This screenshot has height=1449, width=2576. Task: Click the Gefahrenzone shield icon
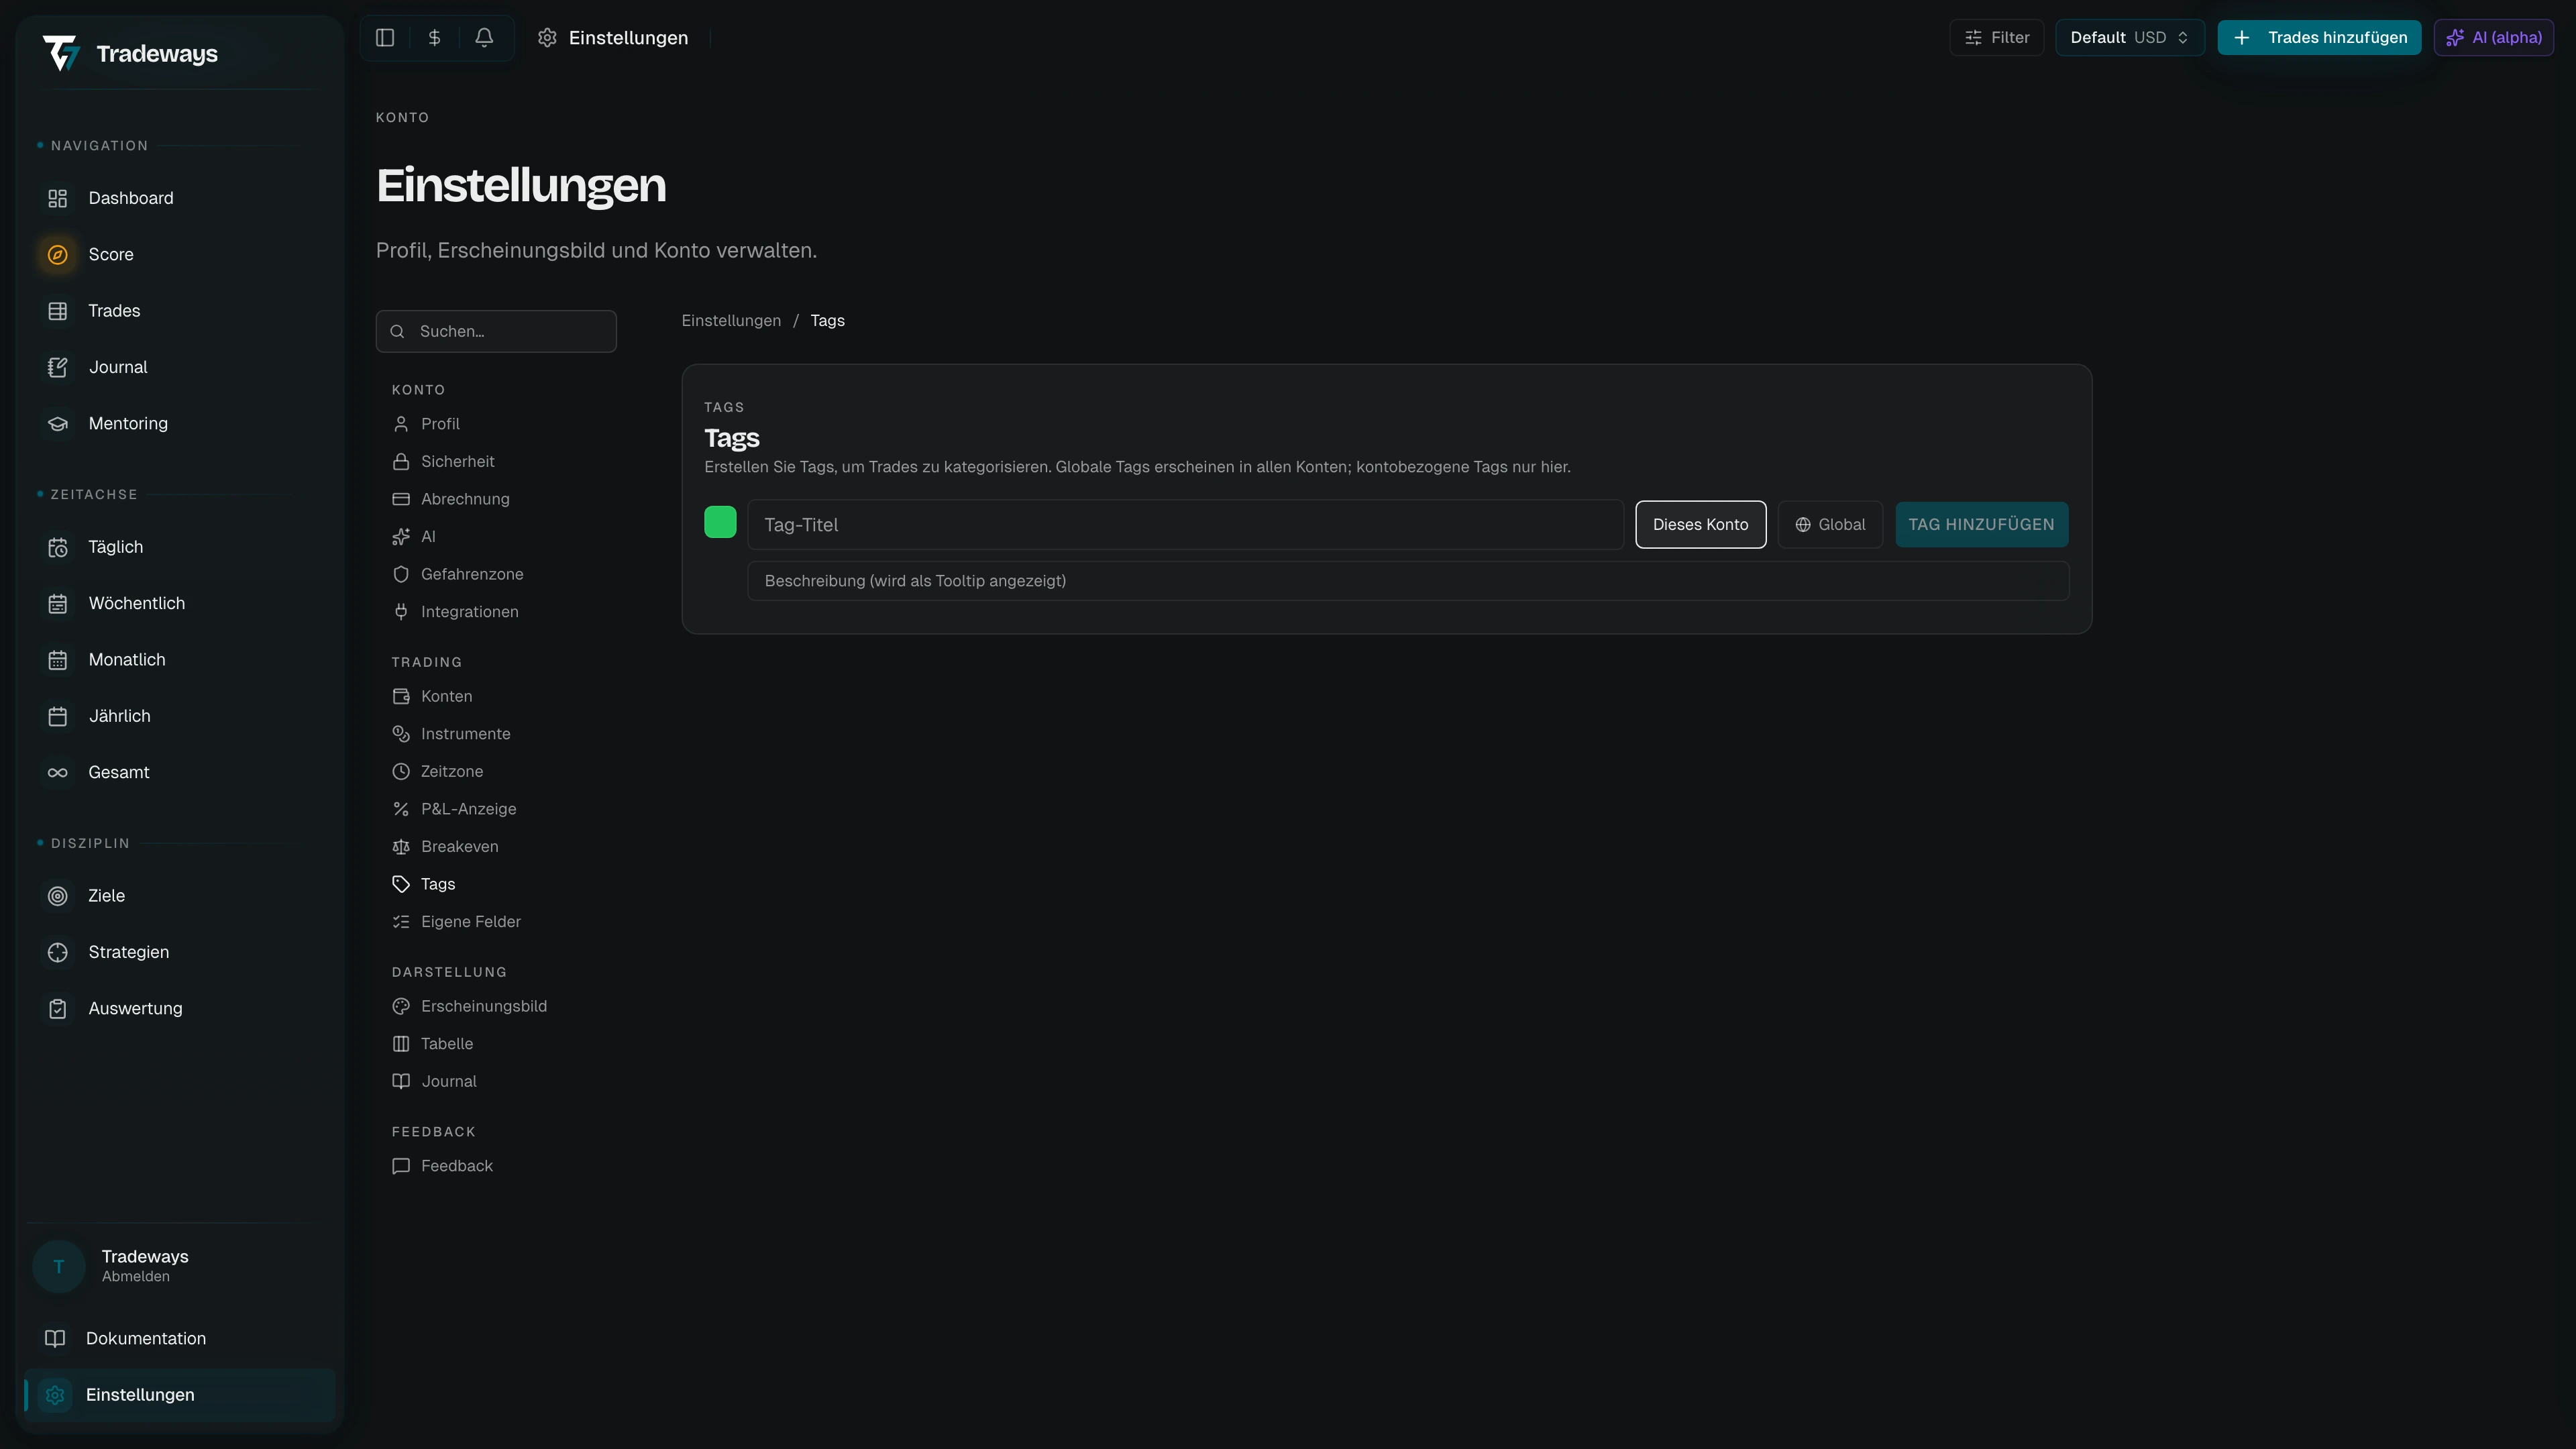pos(401,574)
